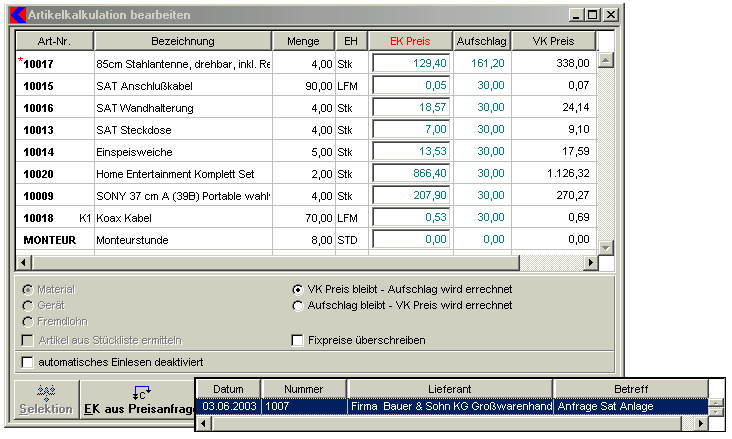Viewport: 732px width, 439px height.
Task: Click the EK Preis column header
Action: (x=410, y=41)
